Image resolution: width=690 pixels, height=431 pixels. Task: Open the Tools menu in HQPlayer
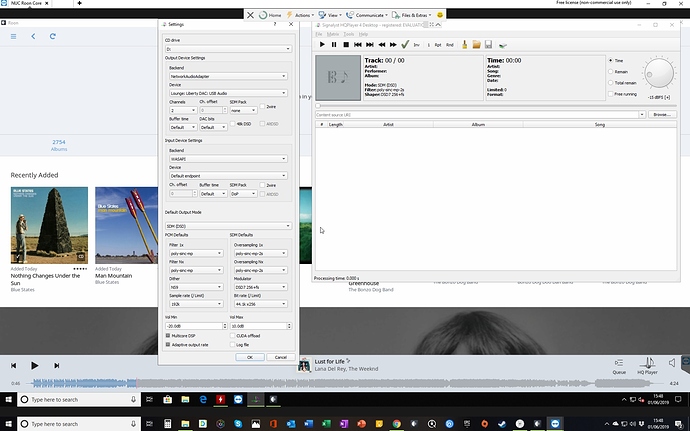point(349,34)
